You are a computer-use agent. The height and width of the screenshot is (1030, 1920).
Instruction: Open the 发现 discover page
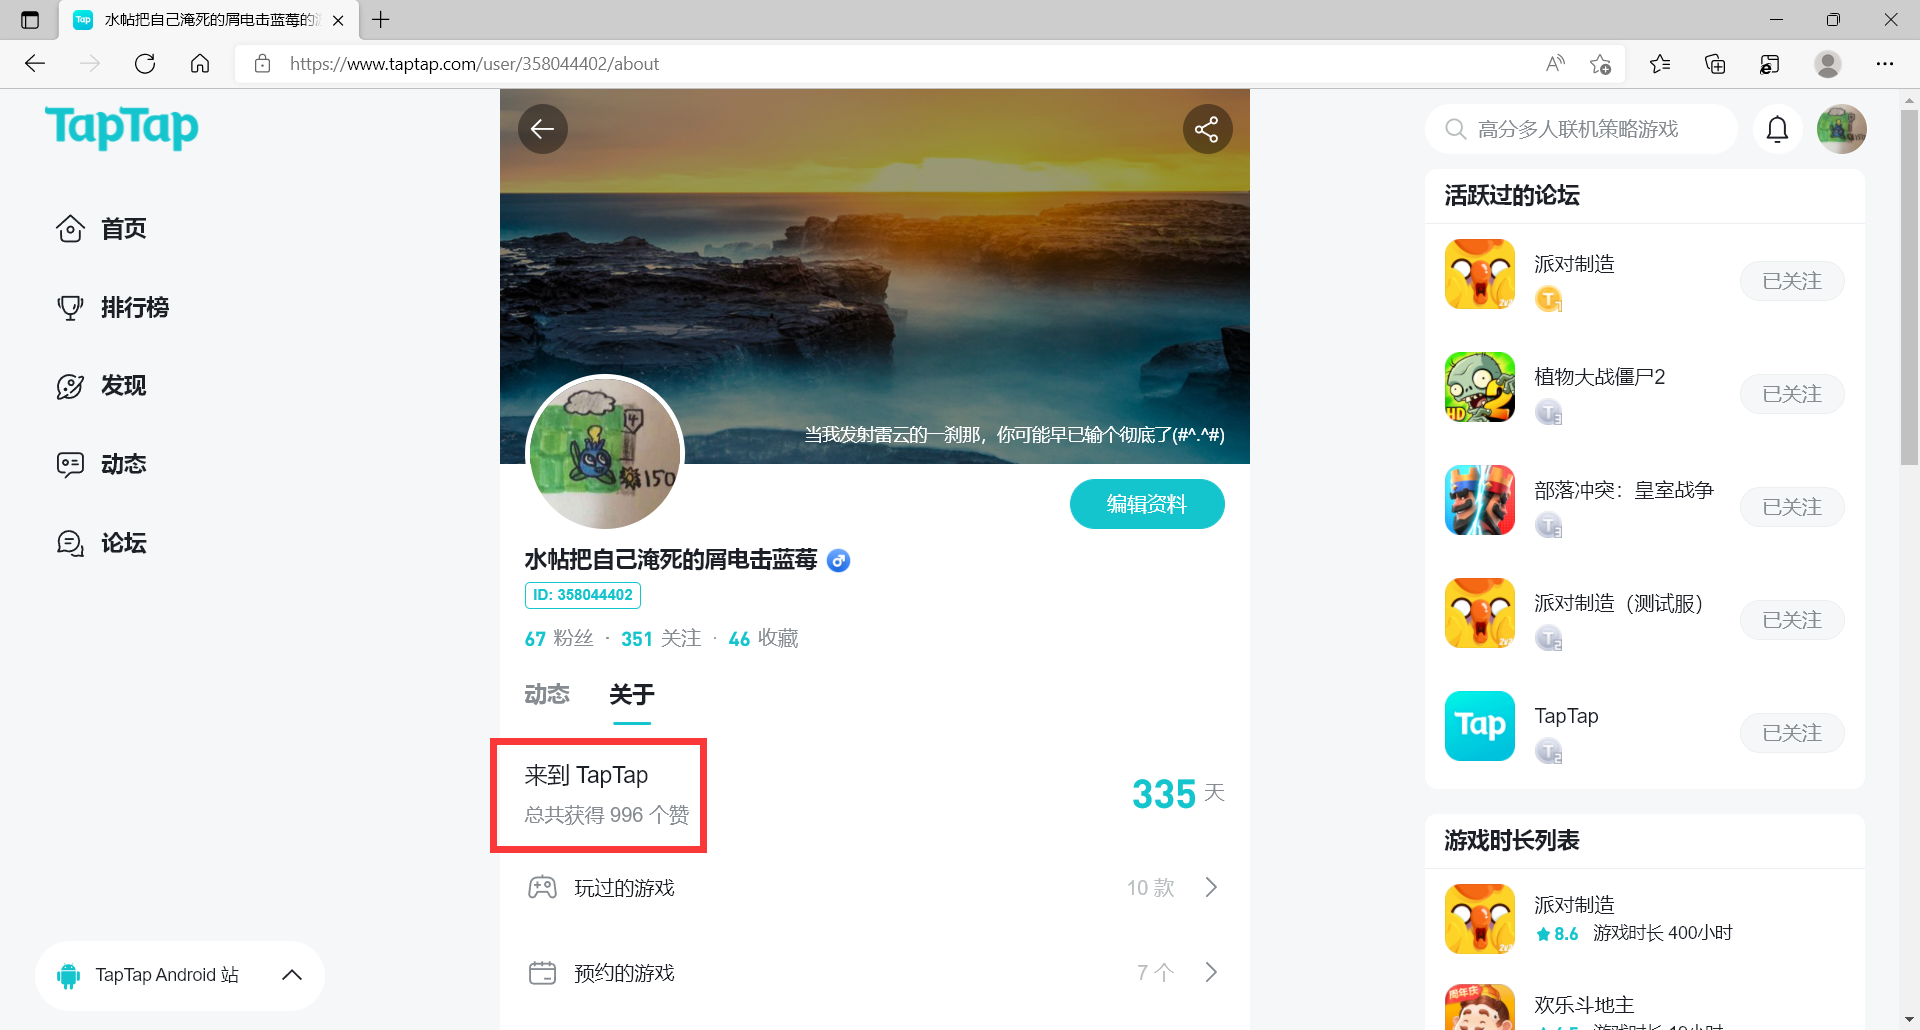pyautogui.click(x=101, y=386)
